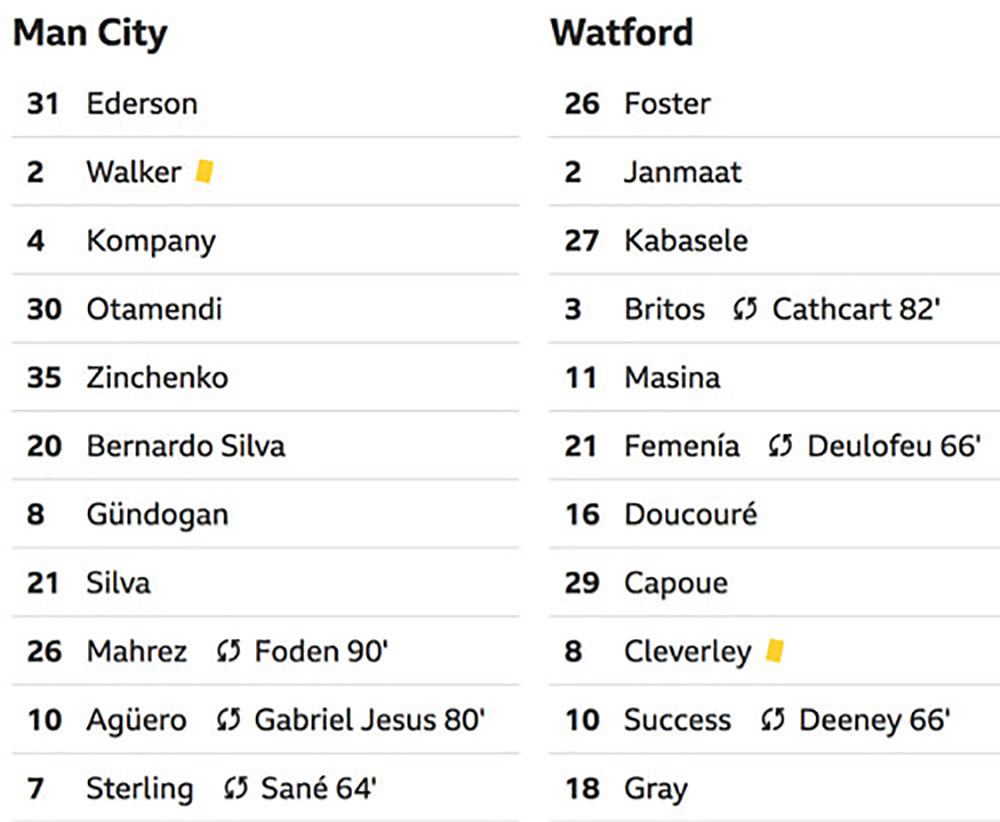Image resolution: width=1000 pixels, height=822 pixels.
Task: Select substitute Gabriel Jesus 80'
Action: [x=370, y=720]
